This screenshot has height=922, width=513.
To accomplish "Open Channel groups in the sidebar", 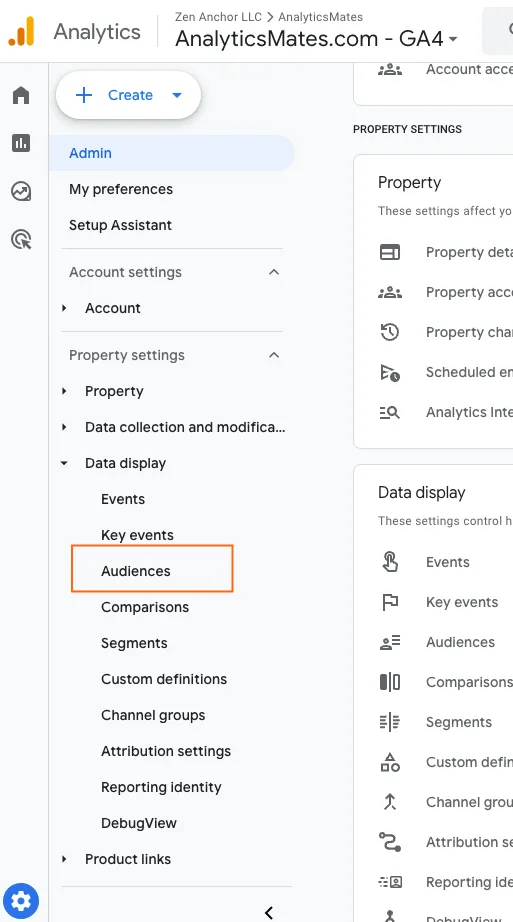I will (x=153, y=715).
